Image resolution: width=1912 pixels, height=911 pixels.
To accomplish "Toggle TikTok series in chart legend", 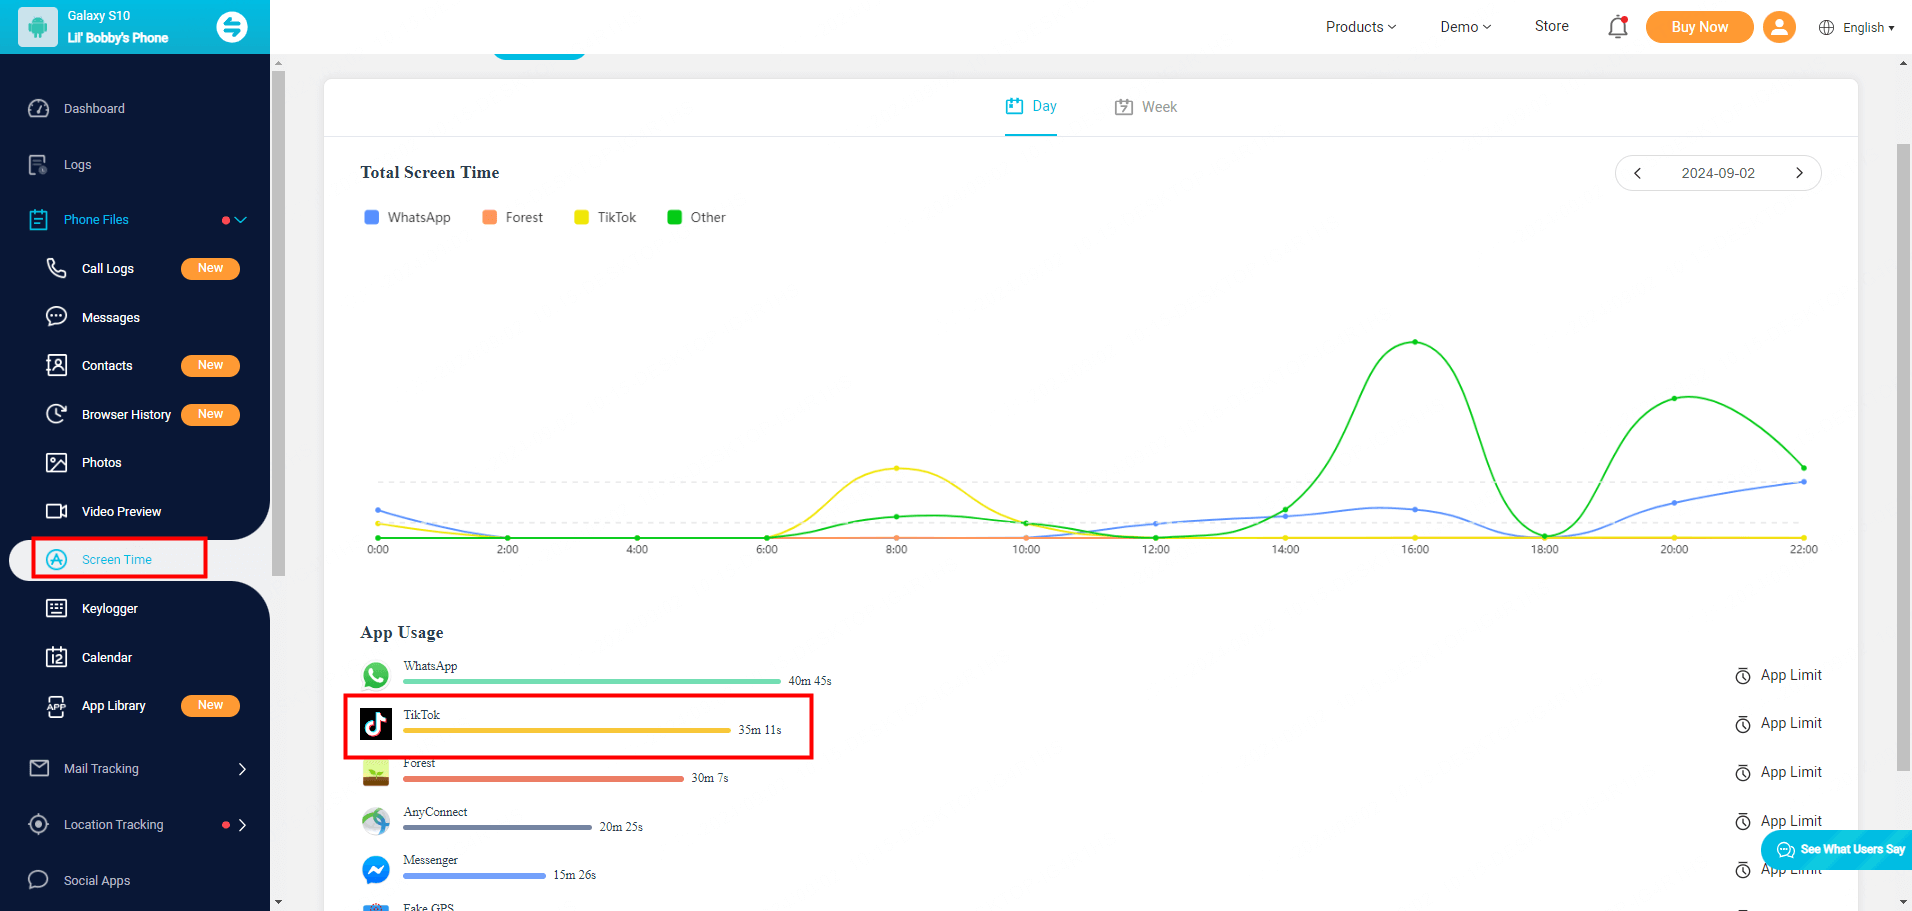I will 605,217.
